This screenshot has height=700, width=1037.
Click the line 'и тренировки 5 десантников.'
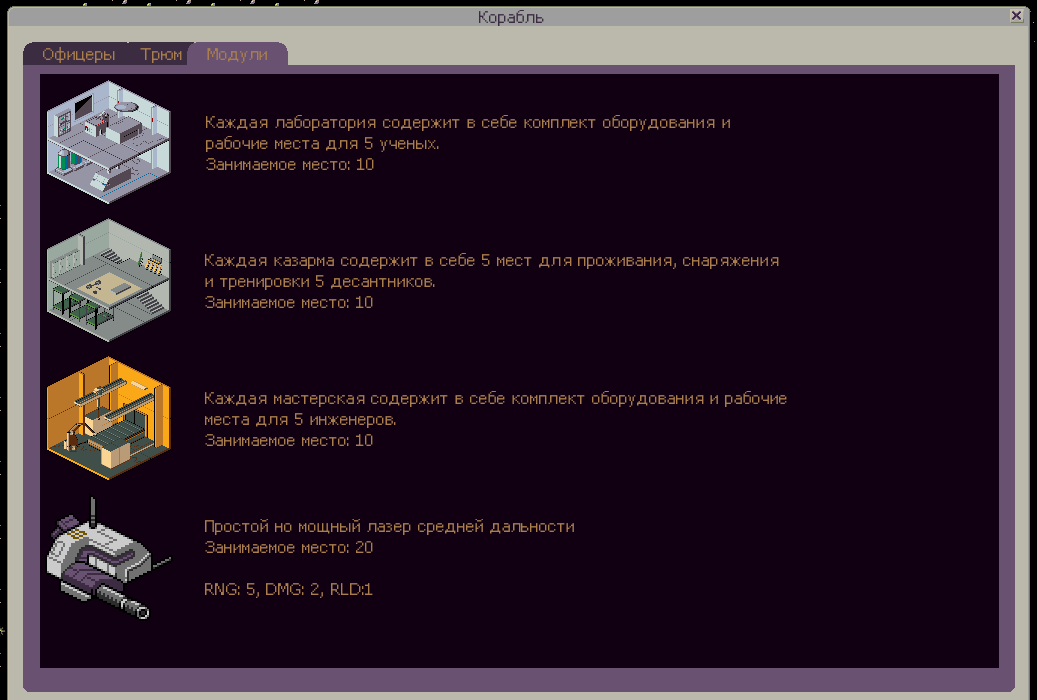coord(319,282)
